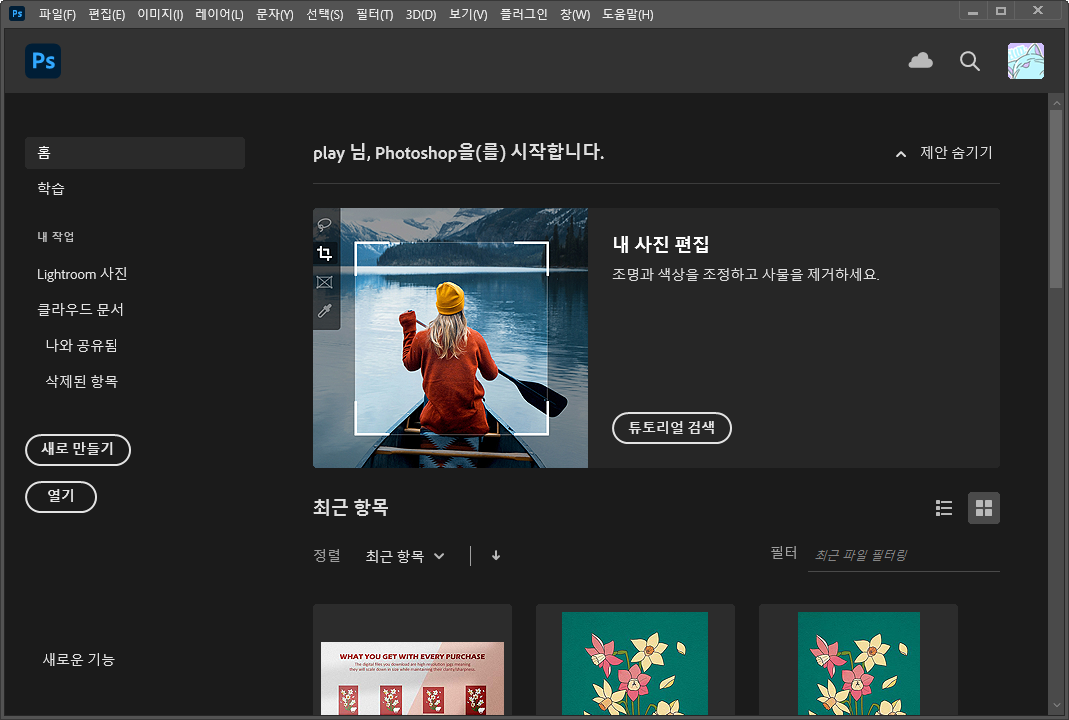Image resolution: width=1069 pixels, height=720 pixels.
Task: Open the 문자(Y) menu
Action: 275,14
